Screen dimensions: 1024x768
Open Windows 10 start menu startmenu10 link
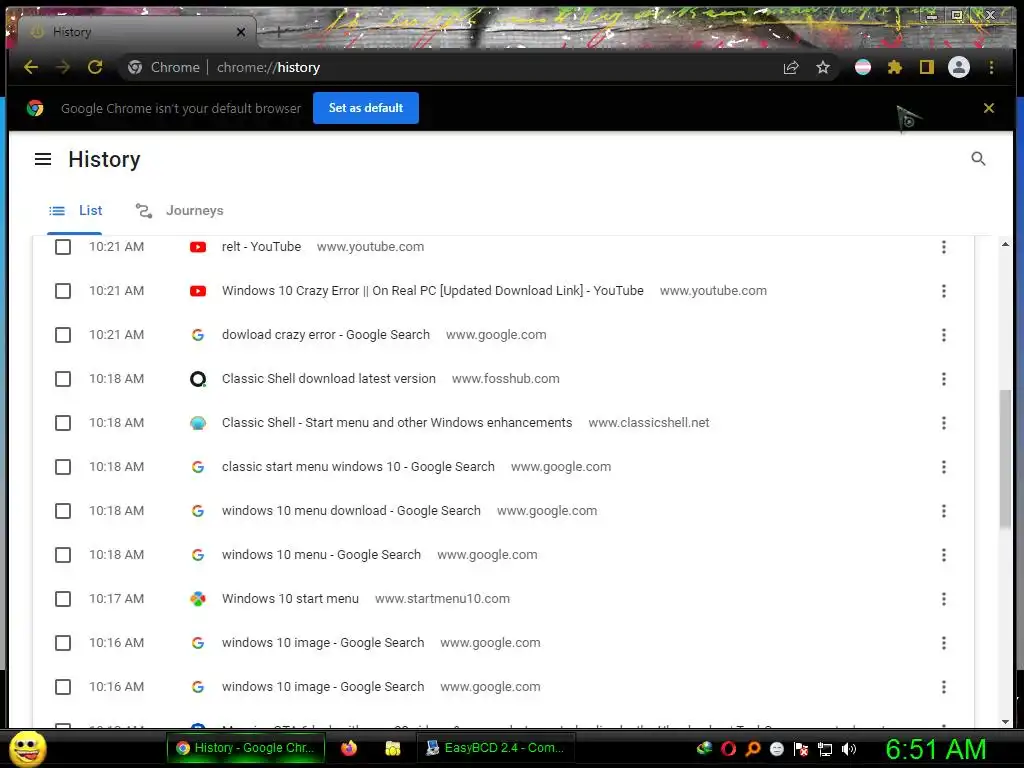[290, 599]
